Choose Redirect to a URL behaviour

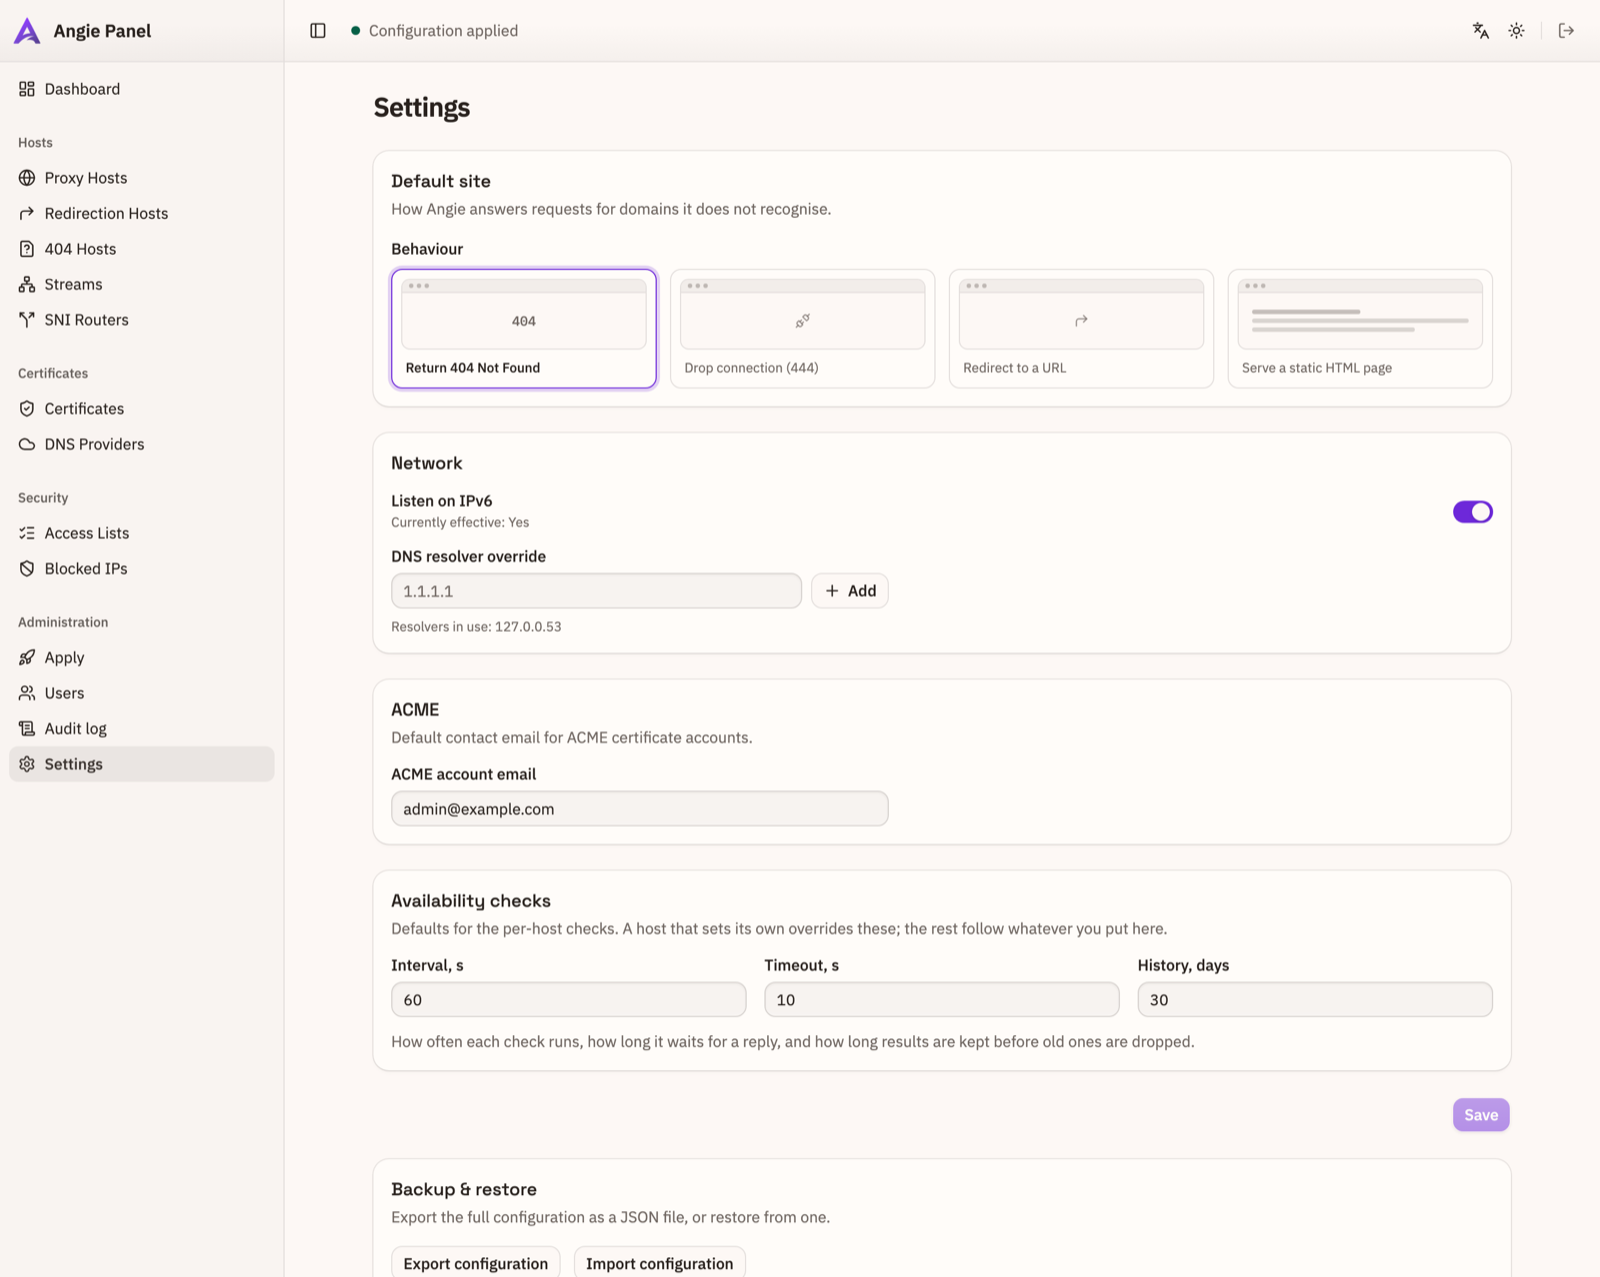1081,328
